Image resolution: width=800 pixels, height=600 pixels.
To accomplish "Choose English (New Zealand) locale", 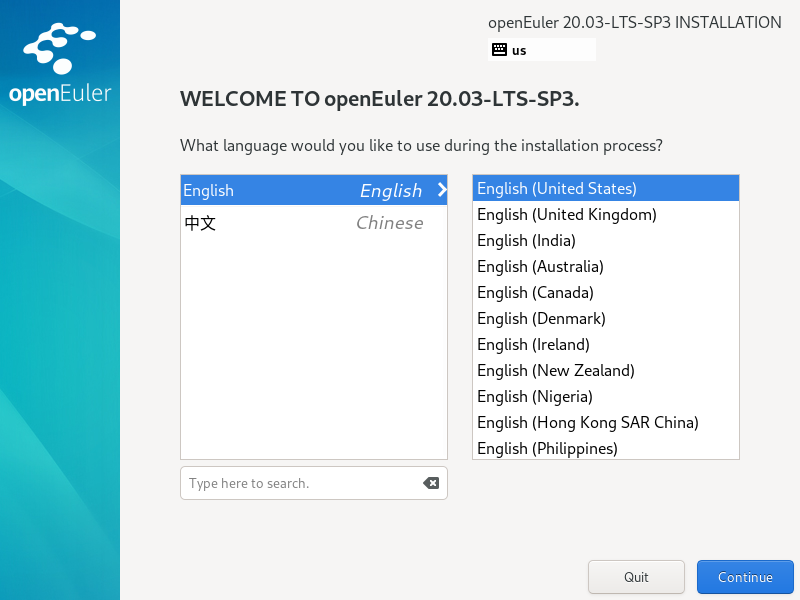I will 606,370.
